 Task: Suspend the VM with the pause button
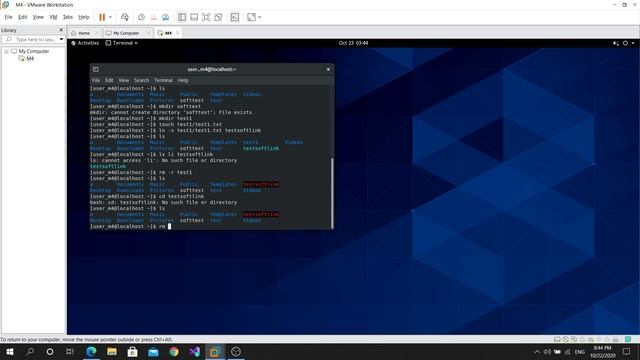coord(102,17)
